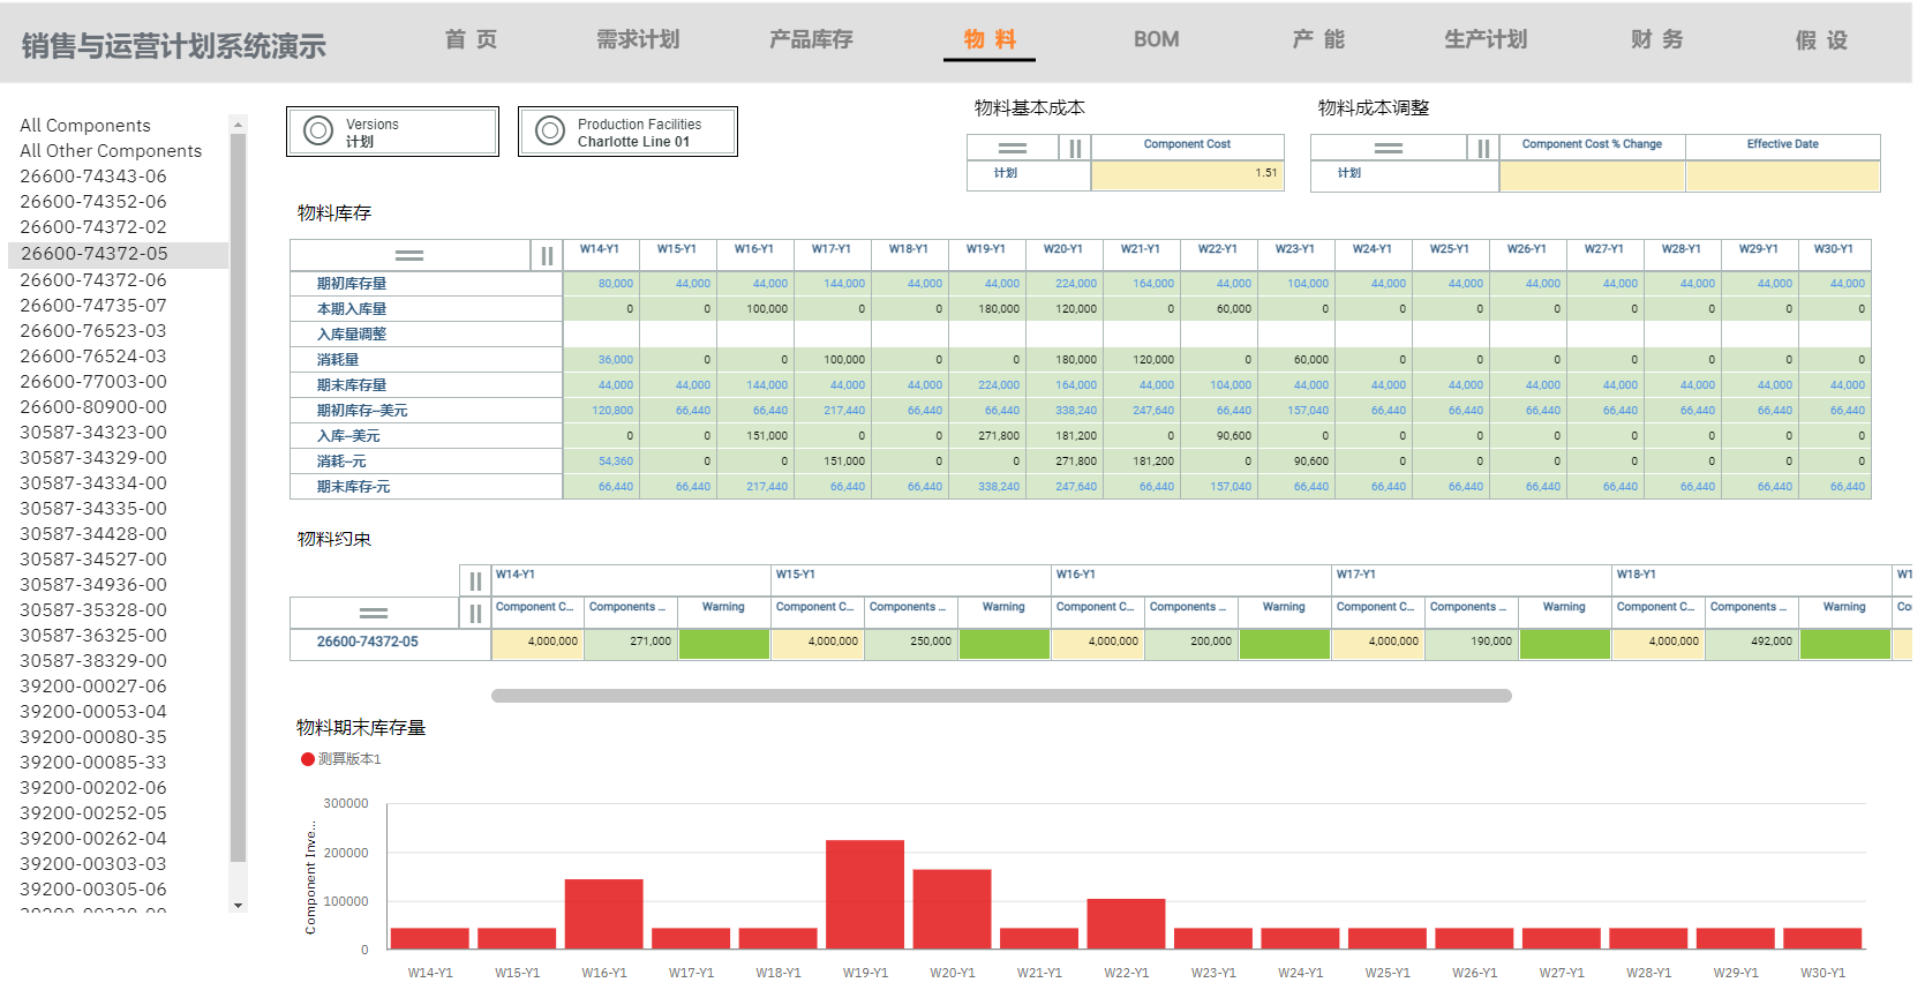
Task: Select All Other Components entry
Action: 110,151
